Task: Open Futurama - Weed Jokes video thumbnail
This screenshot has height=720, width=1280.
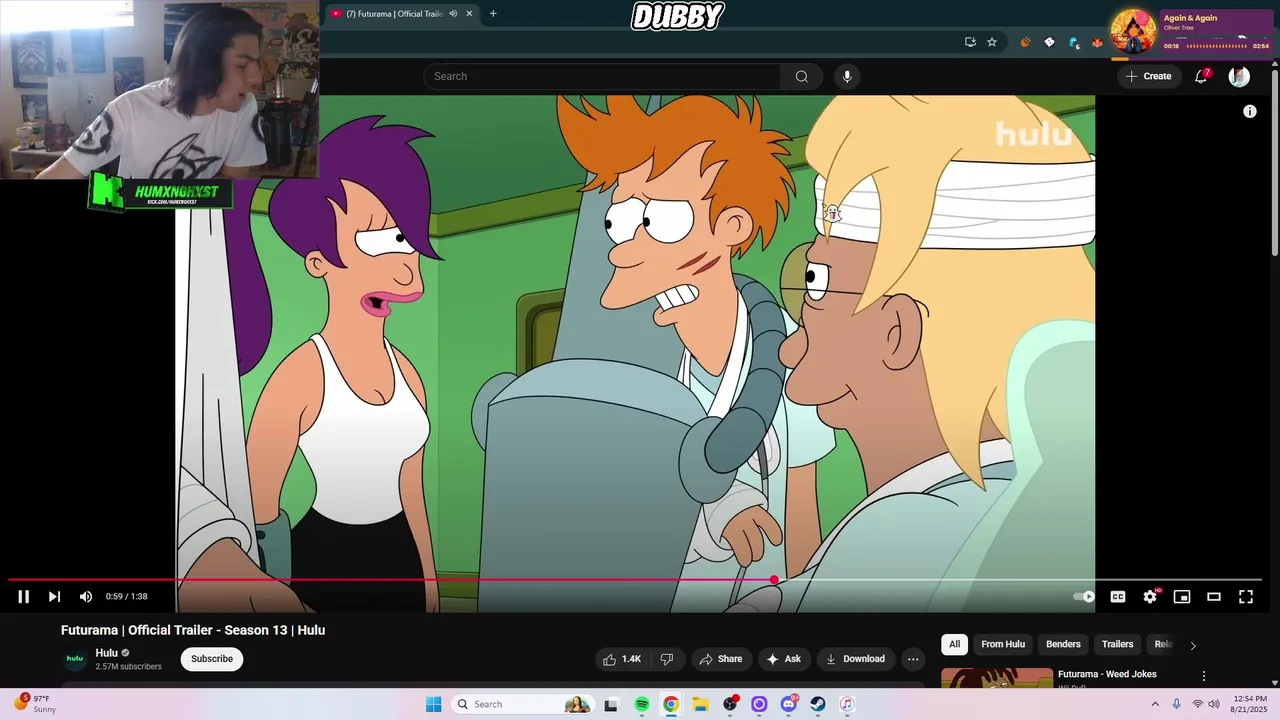Action: coord(997,678)
